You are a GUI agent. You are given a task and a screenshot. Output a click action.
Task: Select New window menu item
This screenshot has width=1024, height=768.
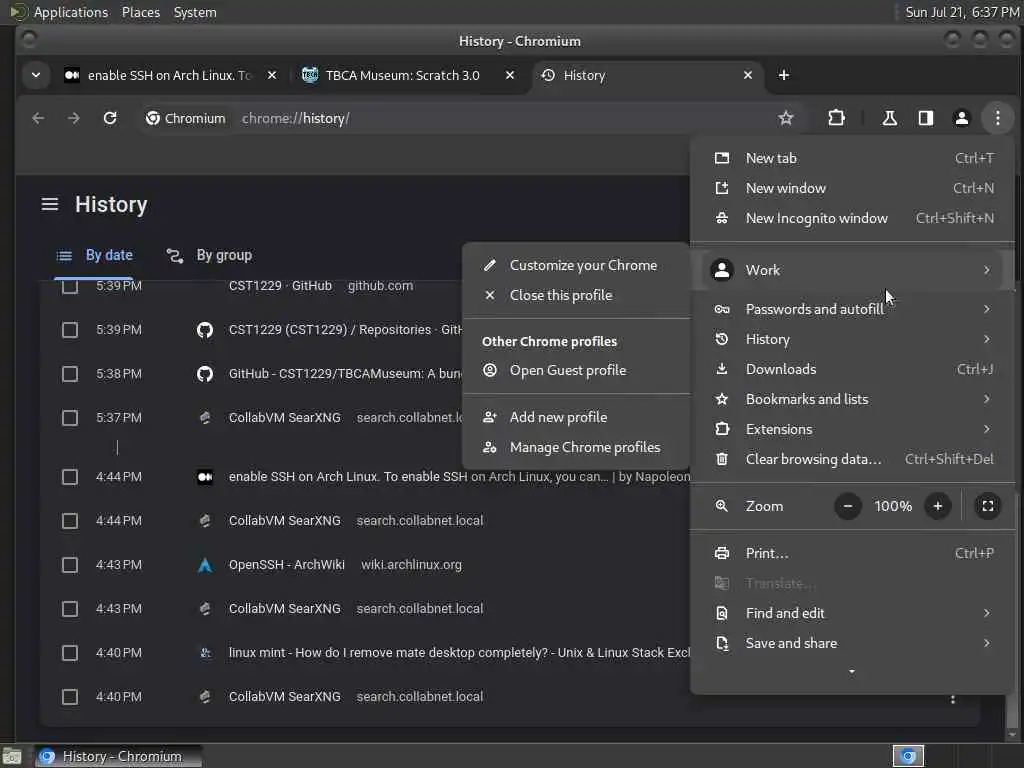coord(852,188)
